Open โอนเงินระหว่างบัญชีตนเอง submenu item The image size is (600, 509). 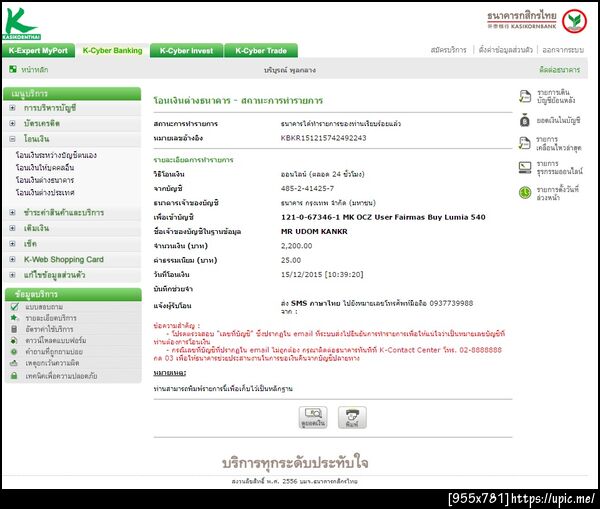[56, 155]
